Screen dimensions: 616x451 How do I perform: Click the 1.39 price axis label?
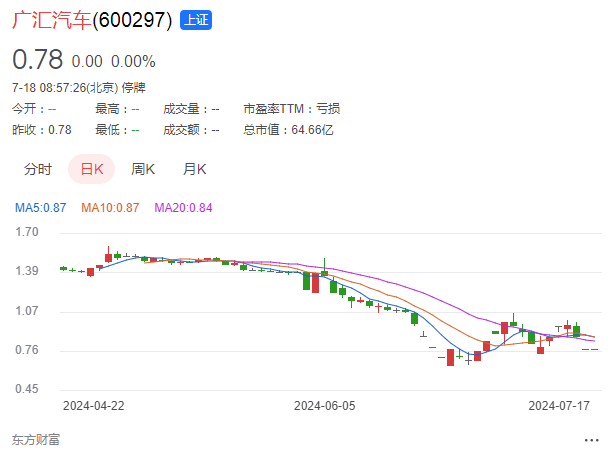pos(27,271)
